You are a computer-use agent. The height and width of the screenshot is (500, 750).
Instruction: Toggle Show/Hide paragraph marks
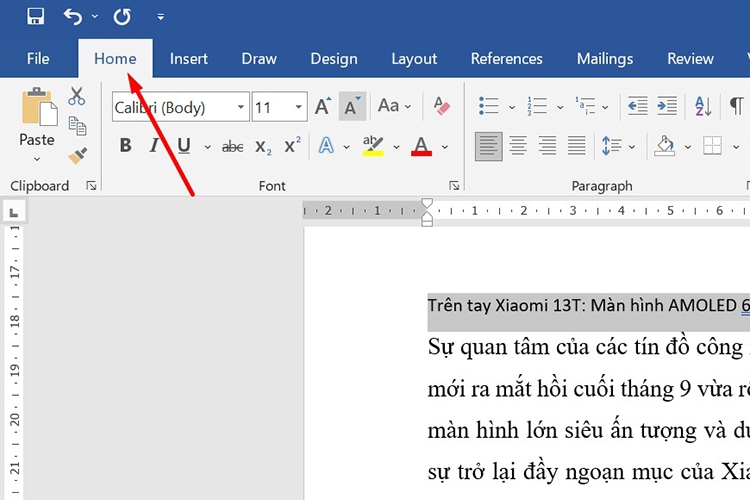pos(736,106)
